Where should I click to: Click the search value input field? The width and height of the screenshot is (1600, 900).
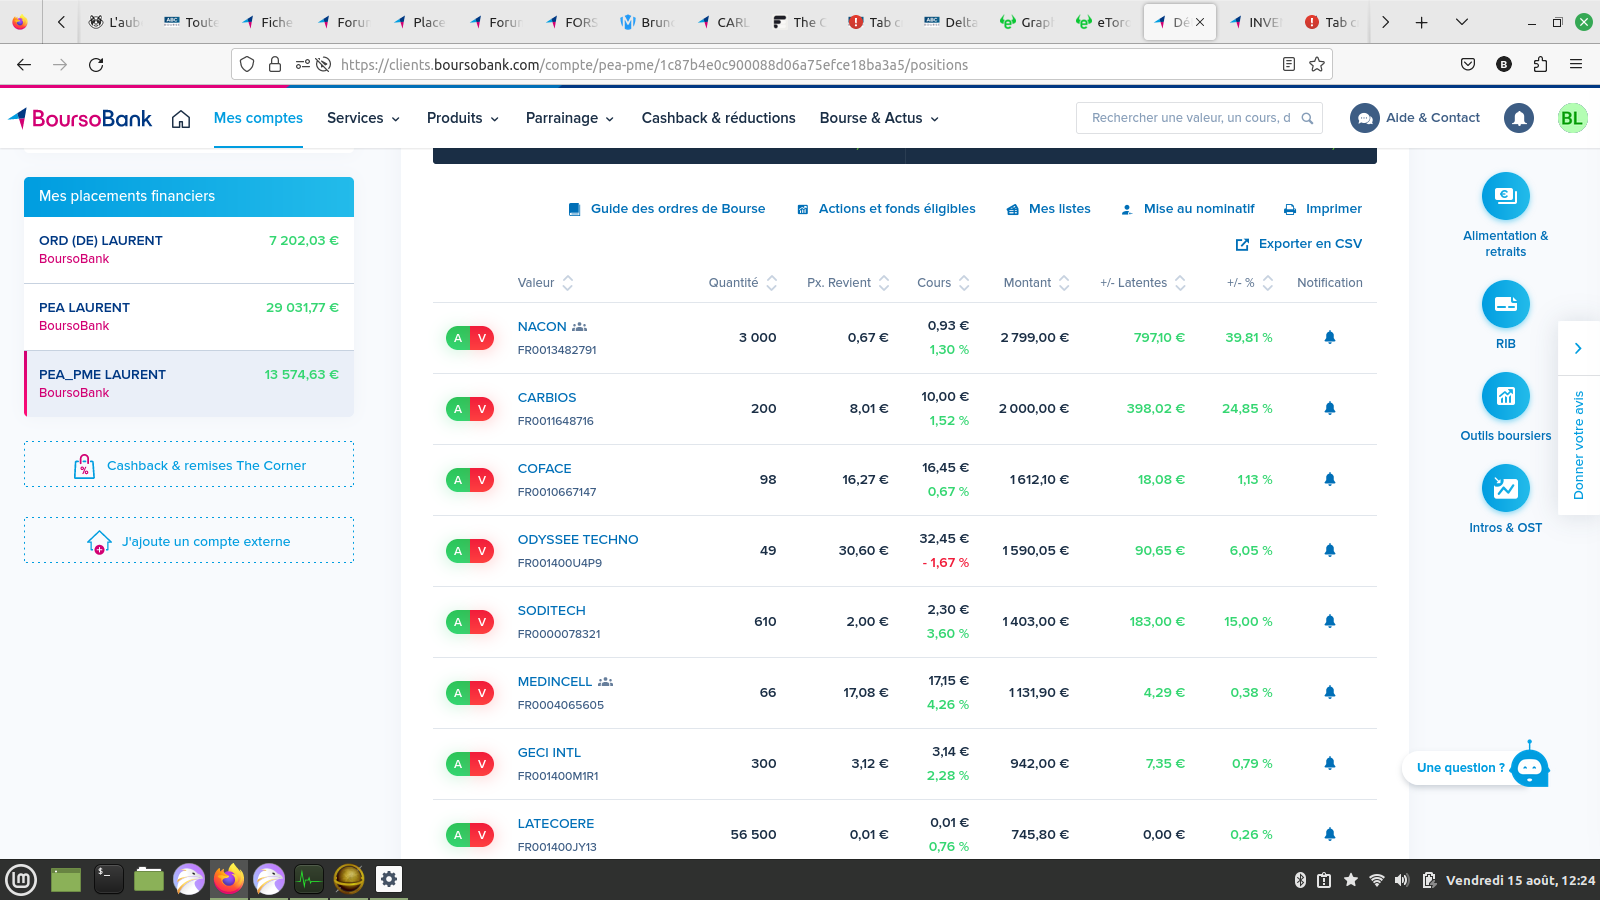coord(1190,118)
